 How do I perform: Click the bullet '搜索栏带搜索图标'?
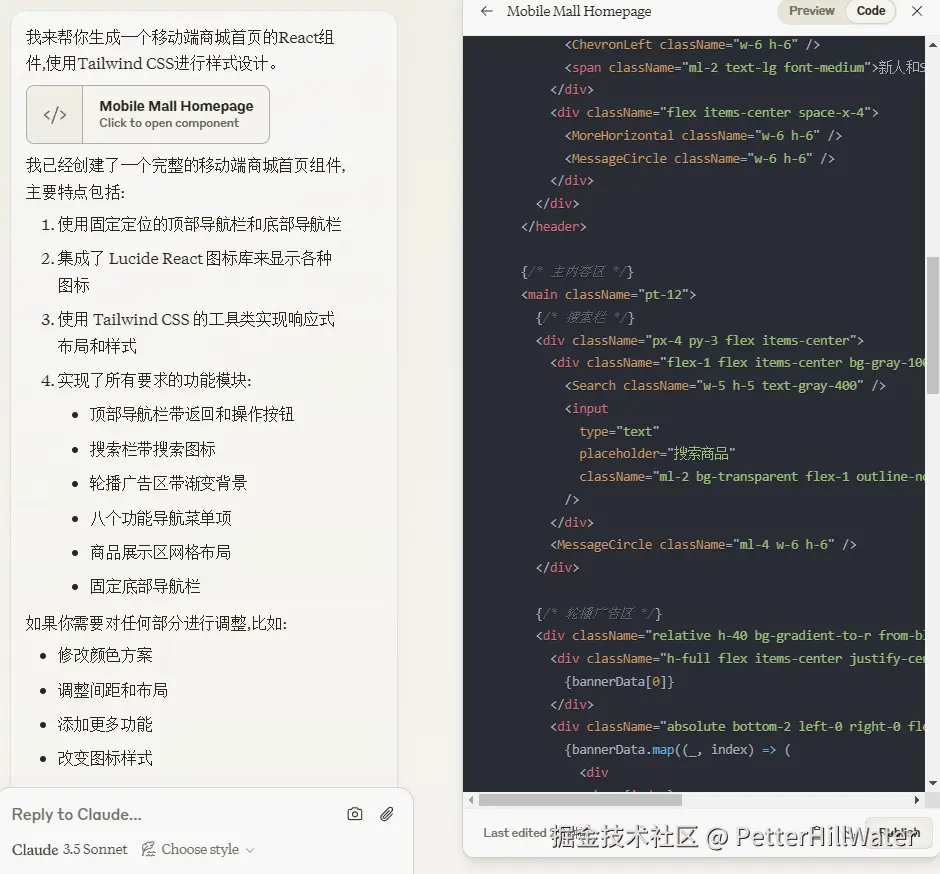click(152, 449)
